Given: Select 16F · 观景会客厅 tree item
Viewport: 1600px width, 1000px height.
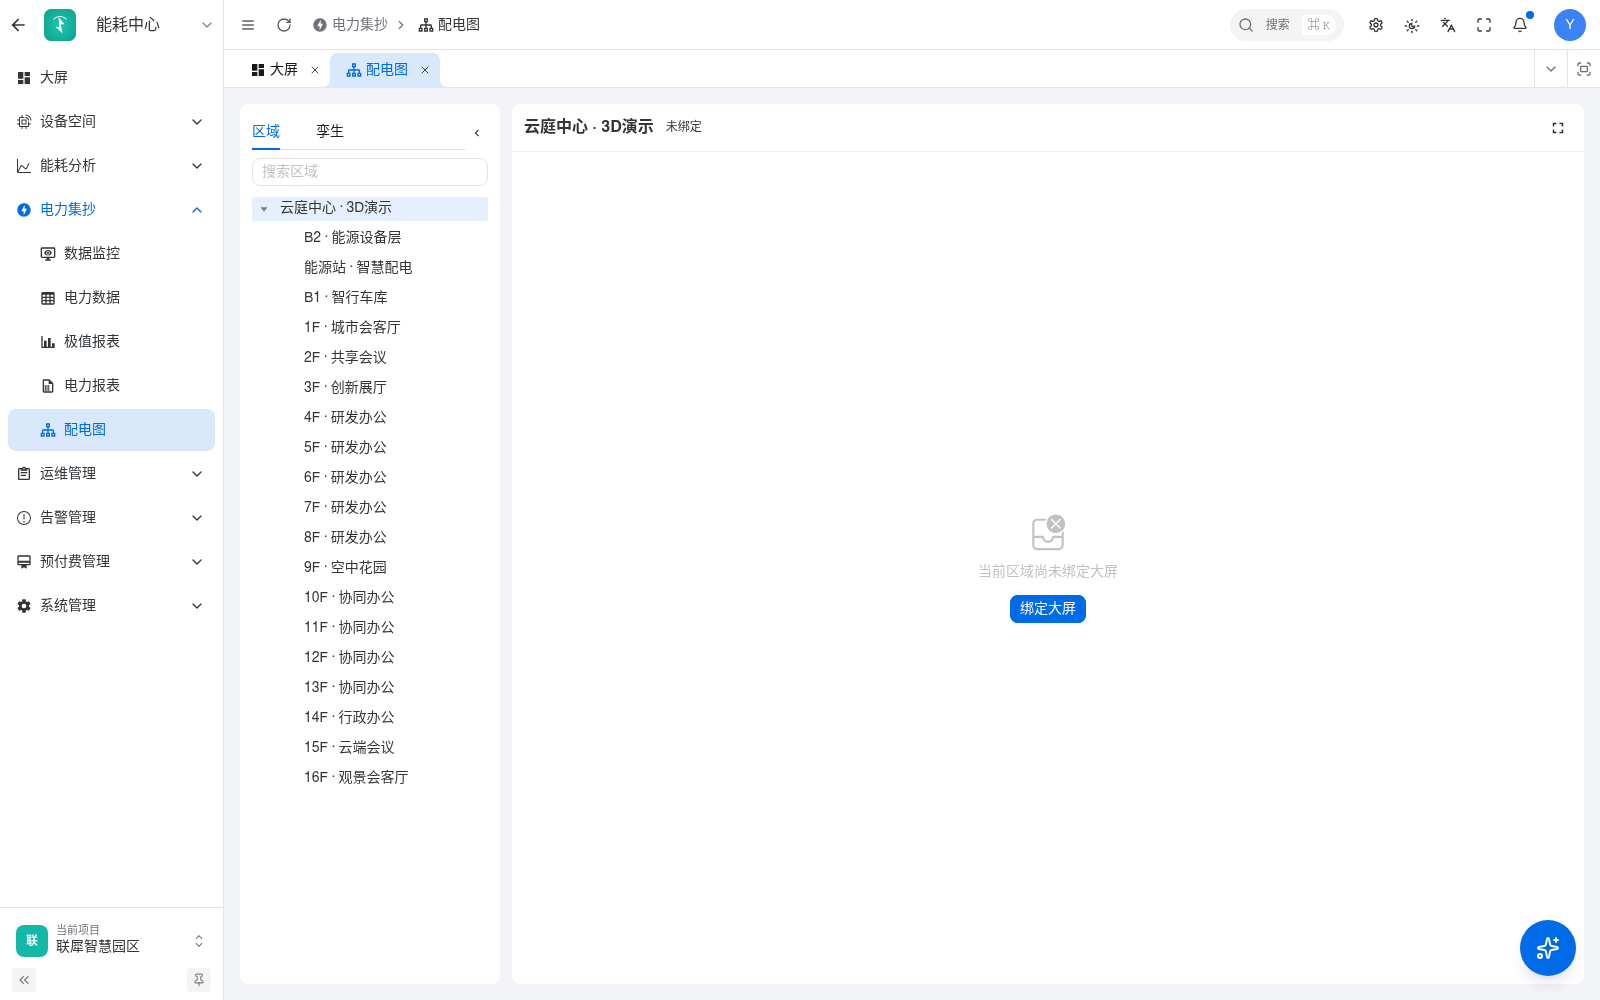Looking at the screenshot, I should (x=356, y=777).
